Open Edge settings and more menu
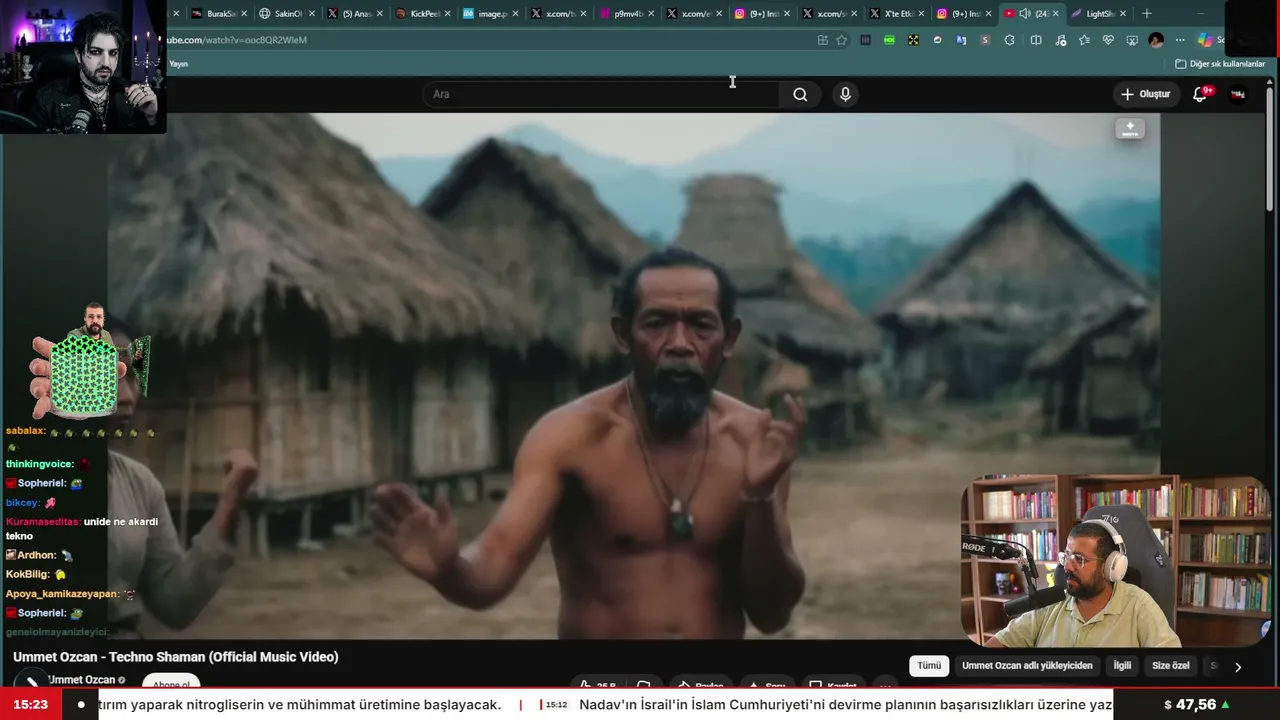The height and width of the screenshot is (720, 1280). click(1180, 40)
